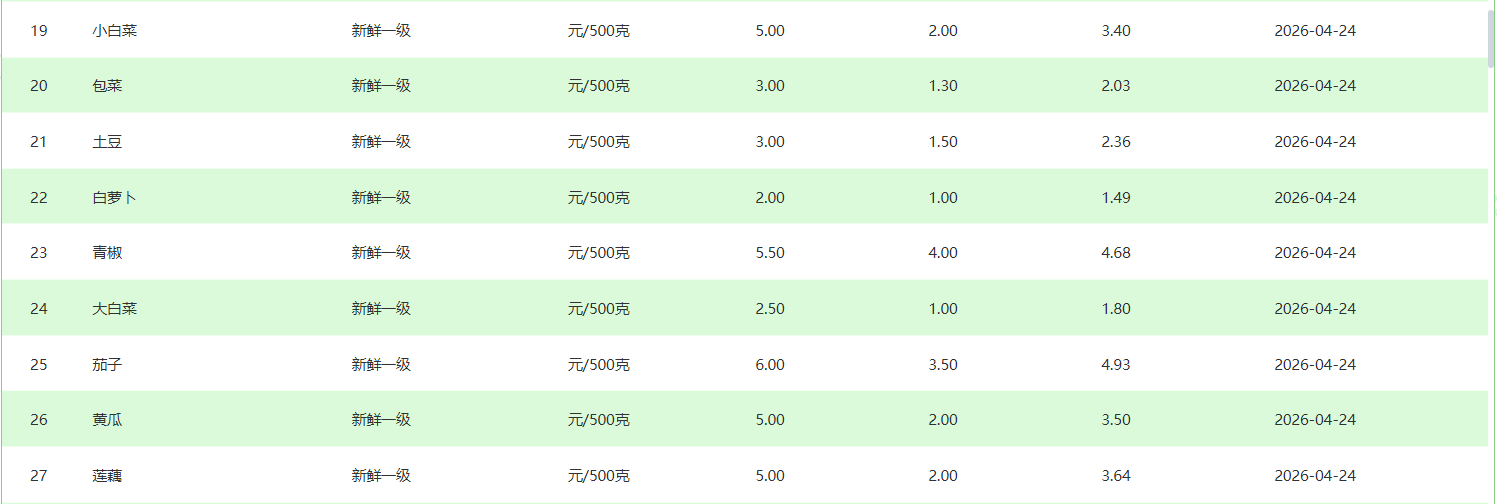Select the 元/500克 unit in 大白菜 row
This screenshot has height=504, width=1497.
[x=598, y=309]
